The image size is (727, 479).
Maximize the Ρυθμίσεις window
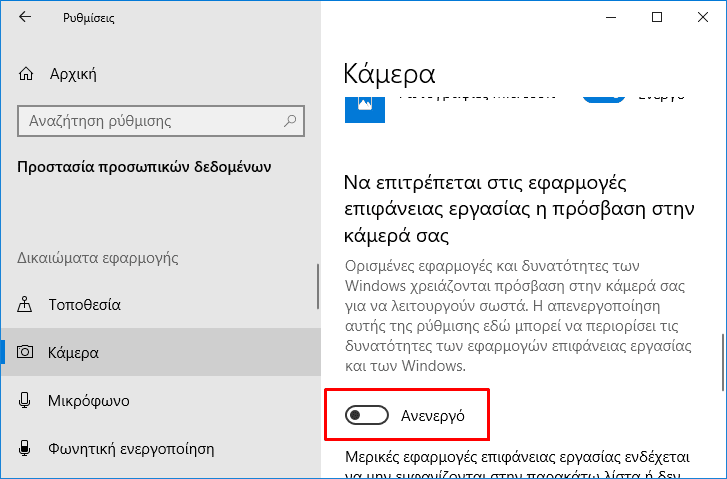pyautogui.click(x=657, y=17)
